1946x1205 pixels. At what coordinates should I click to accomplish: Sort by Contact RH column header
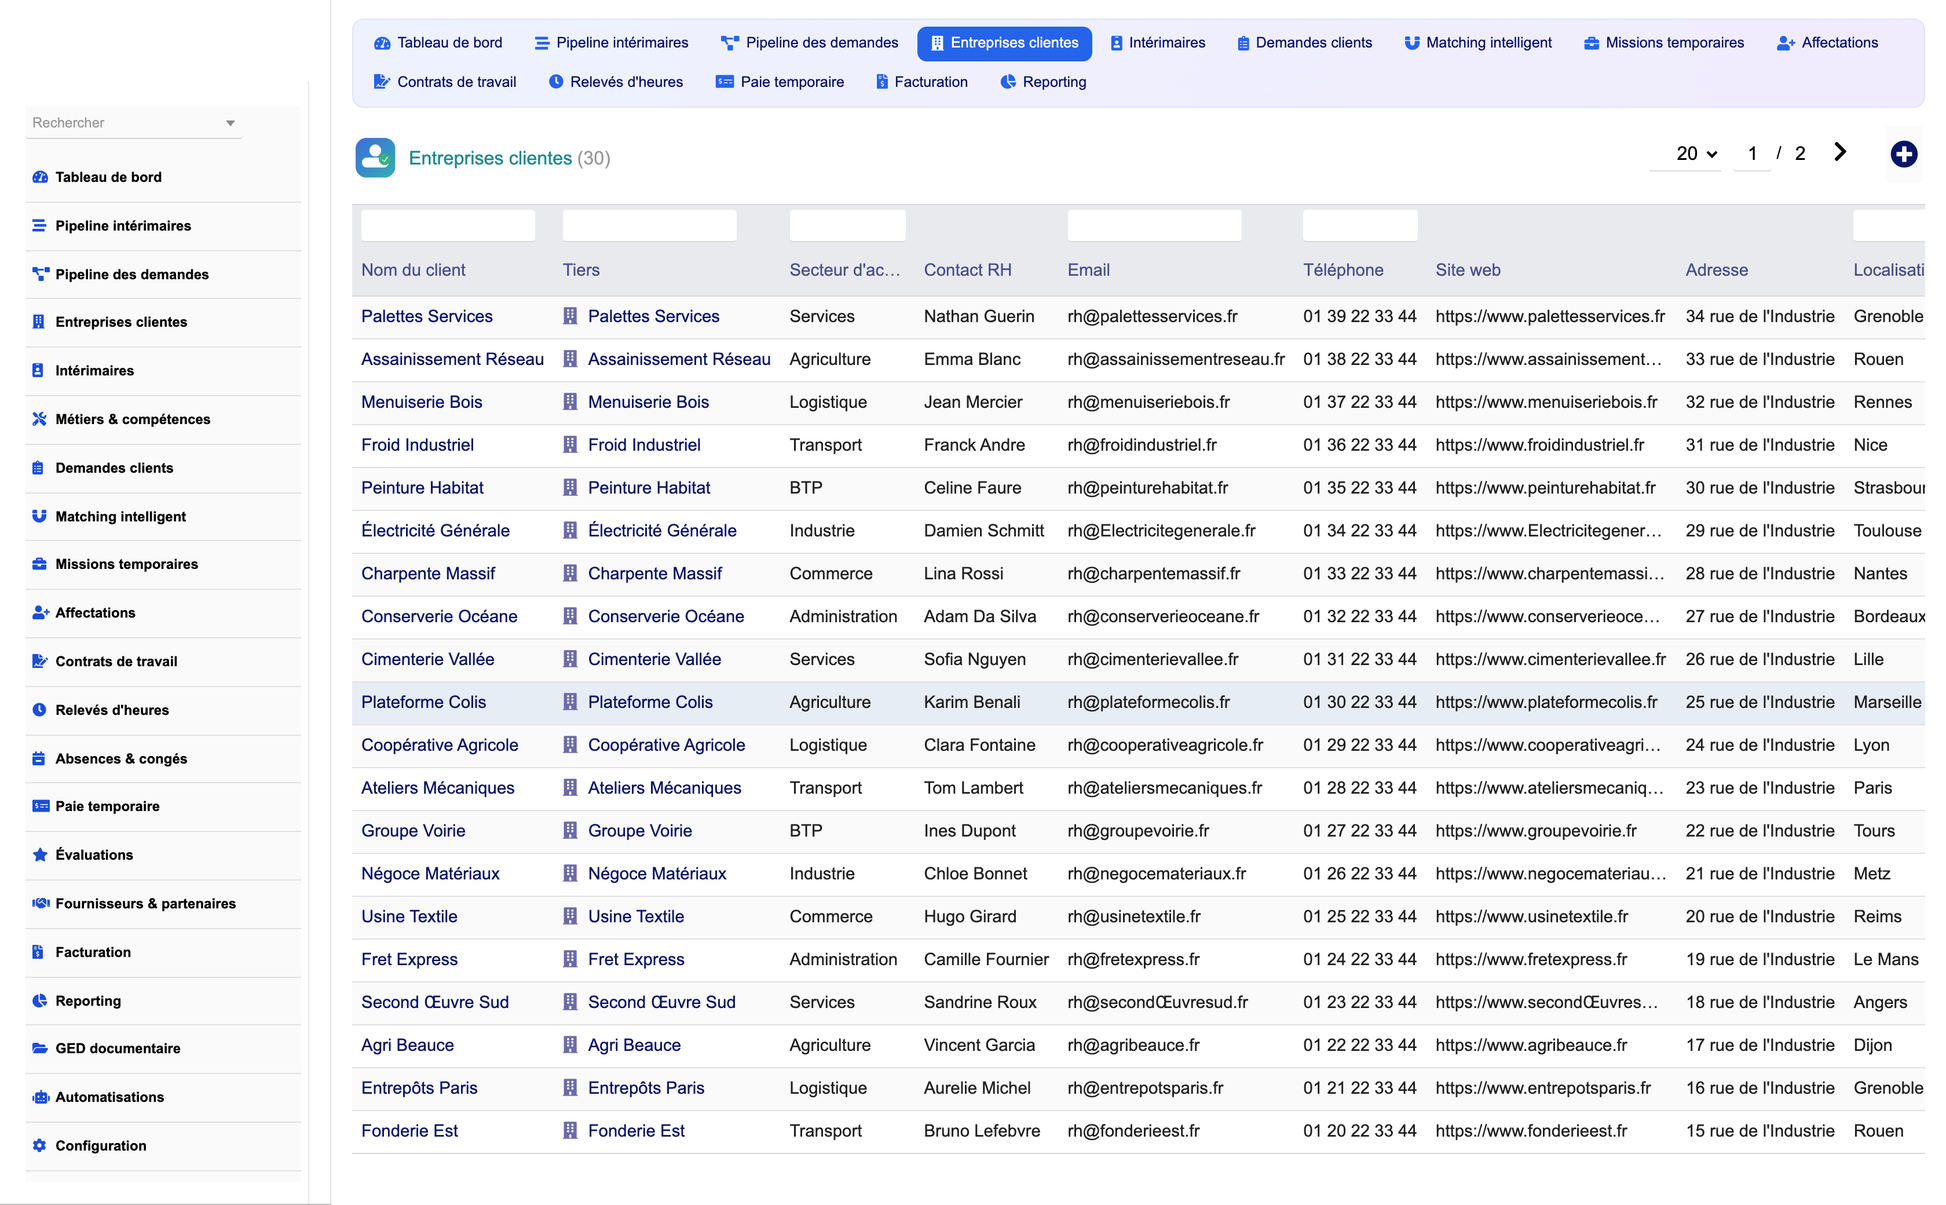pos(967,270)
